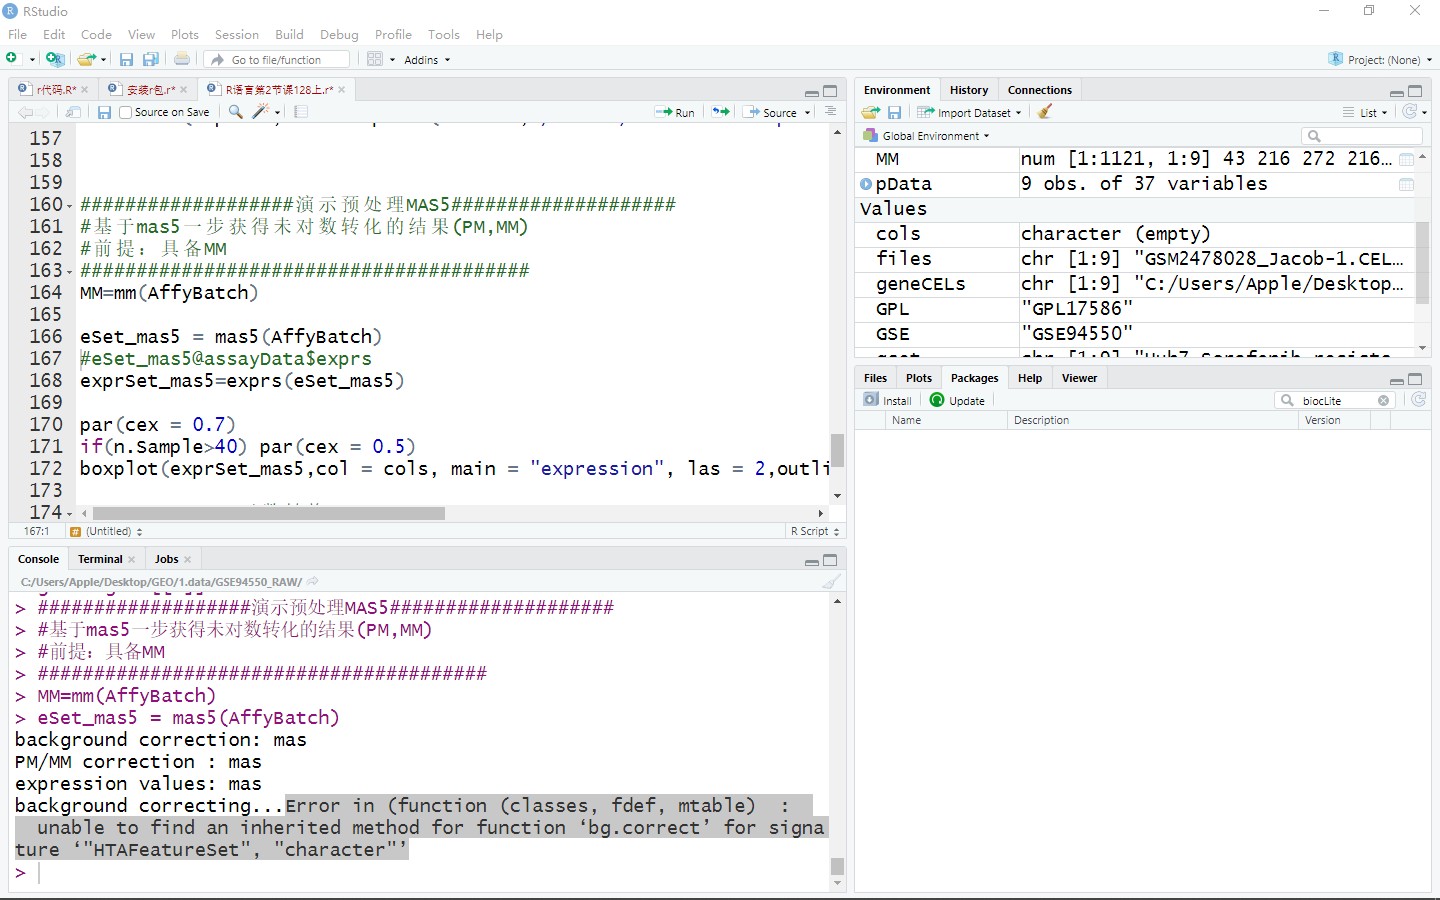
Task: Save current document in main toolbar
Action: click(126, 59)
